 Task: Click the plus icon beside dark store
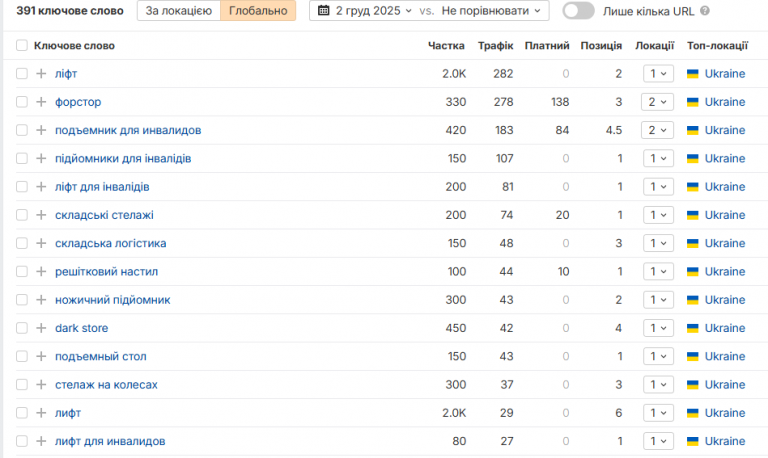coord(41,328)
